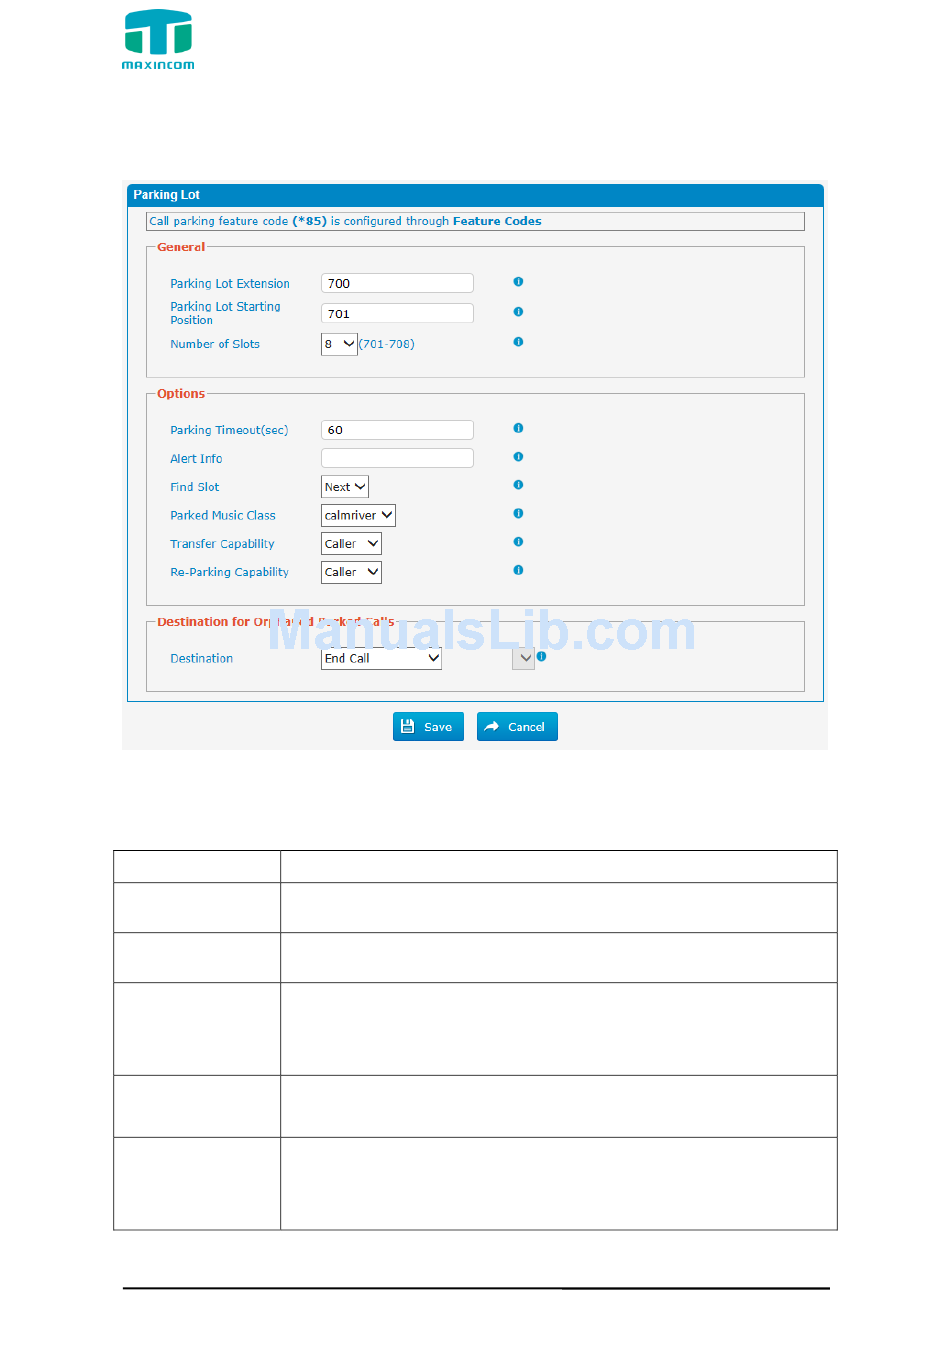Show info for Parked Music Class
The image size is (950, 1369).
518,513
